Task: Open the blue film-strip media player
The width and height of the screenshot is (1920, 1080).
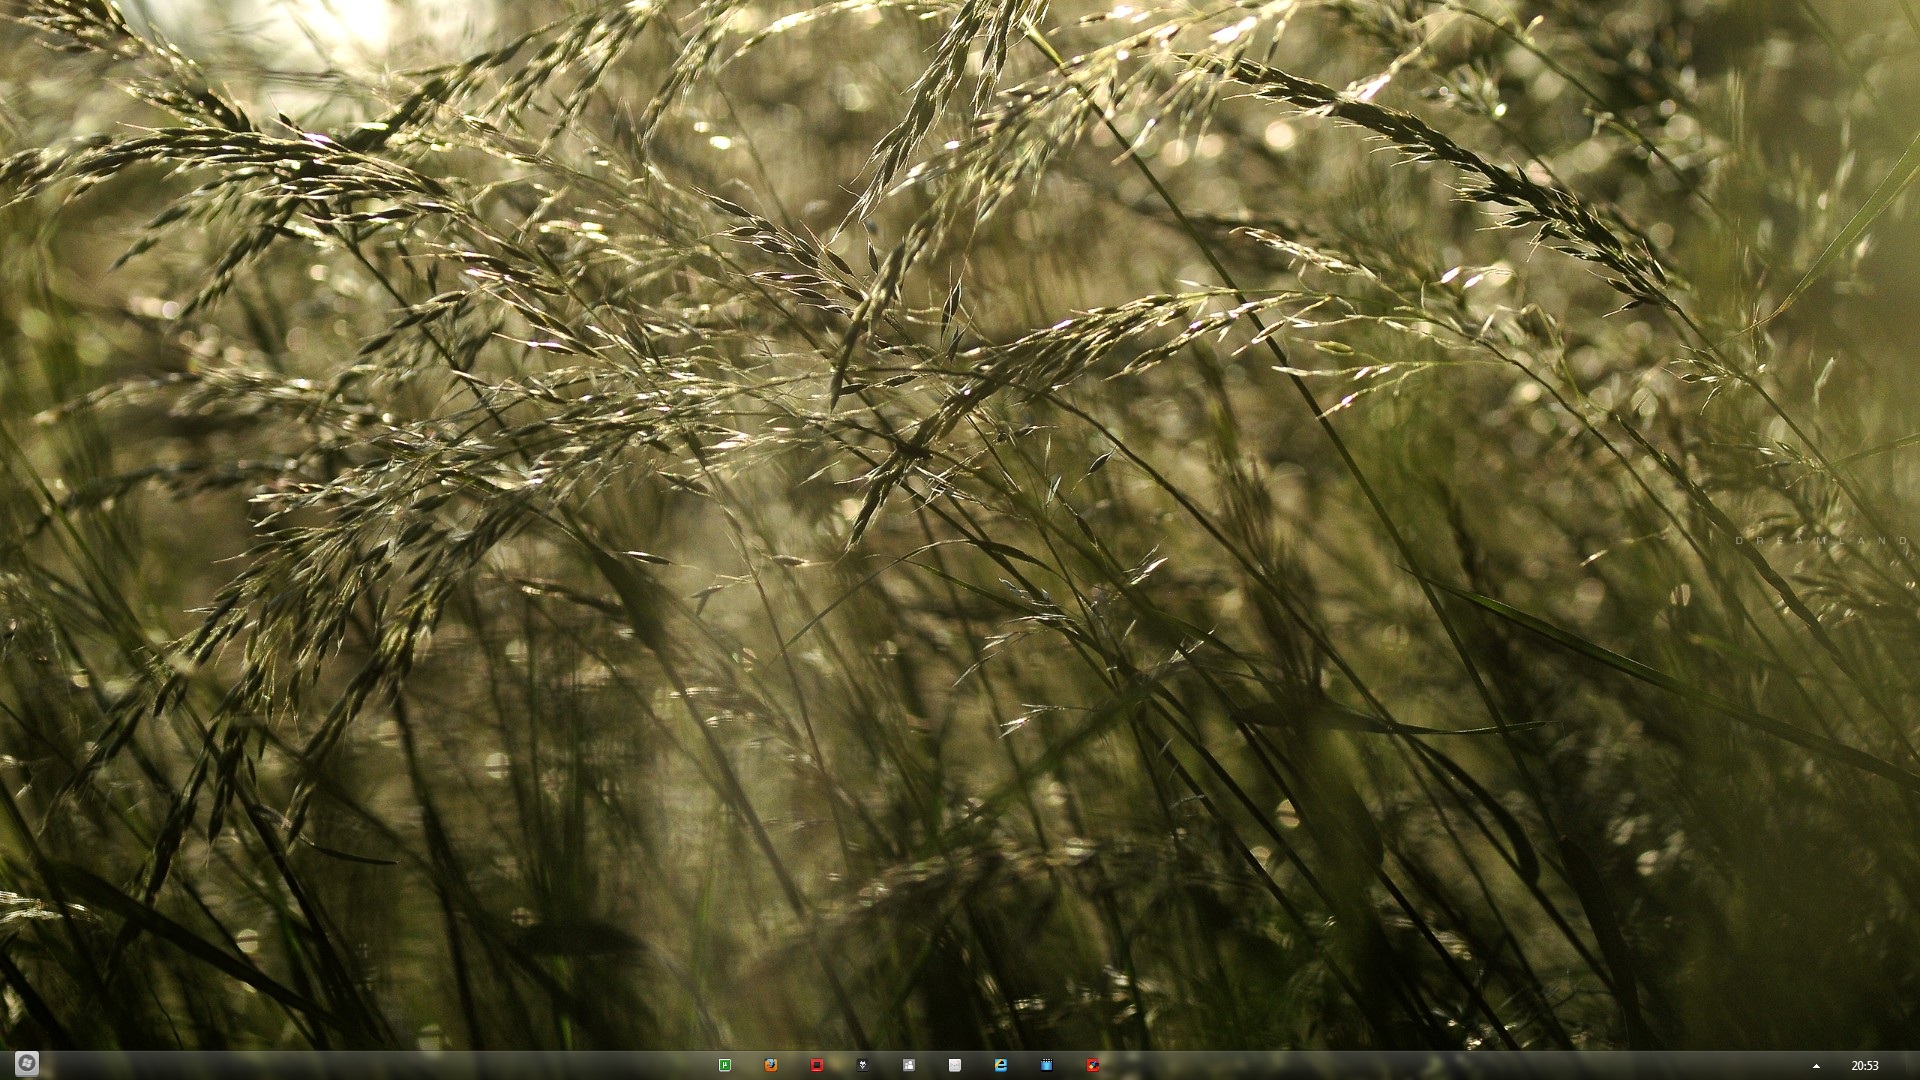Action: pyautogui.click(x=1047, y=1065)
